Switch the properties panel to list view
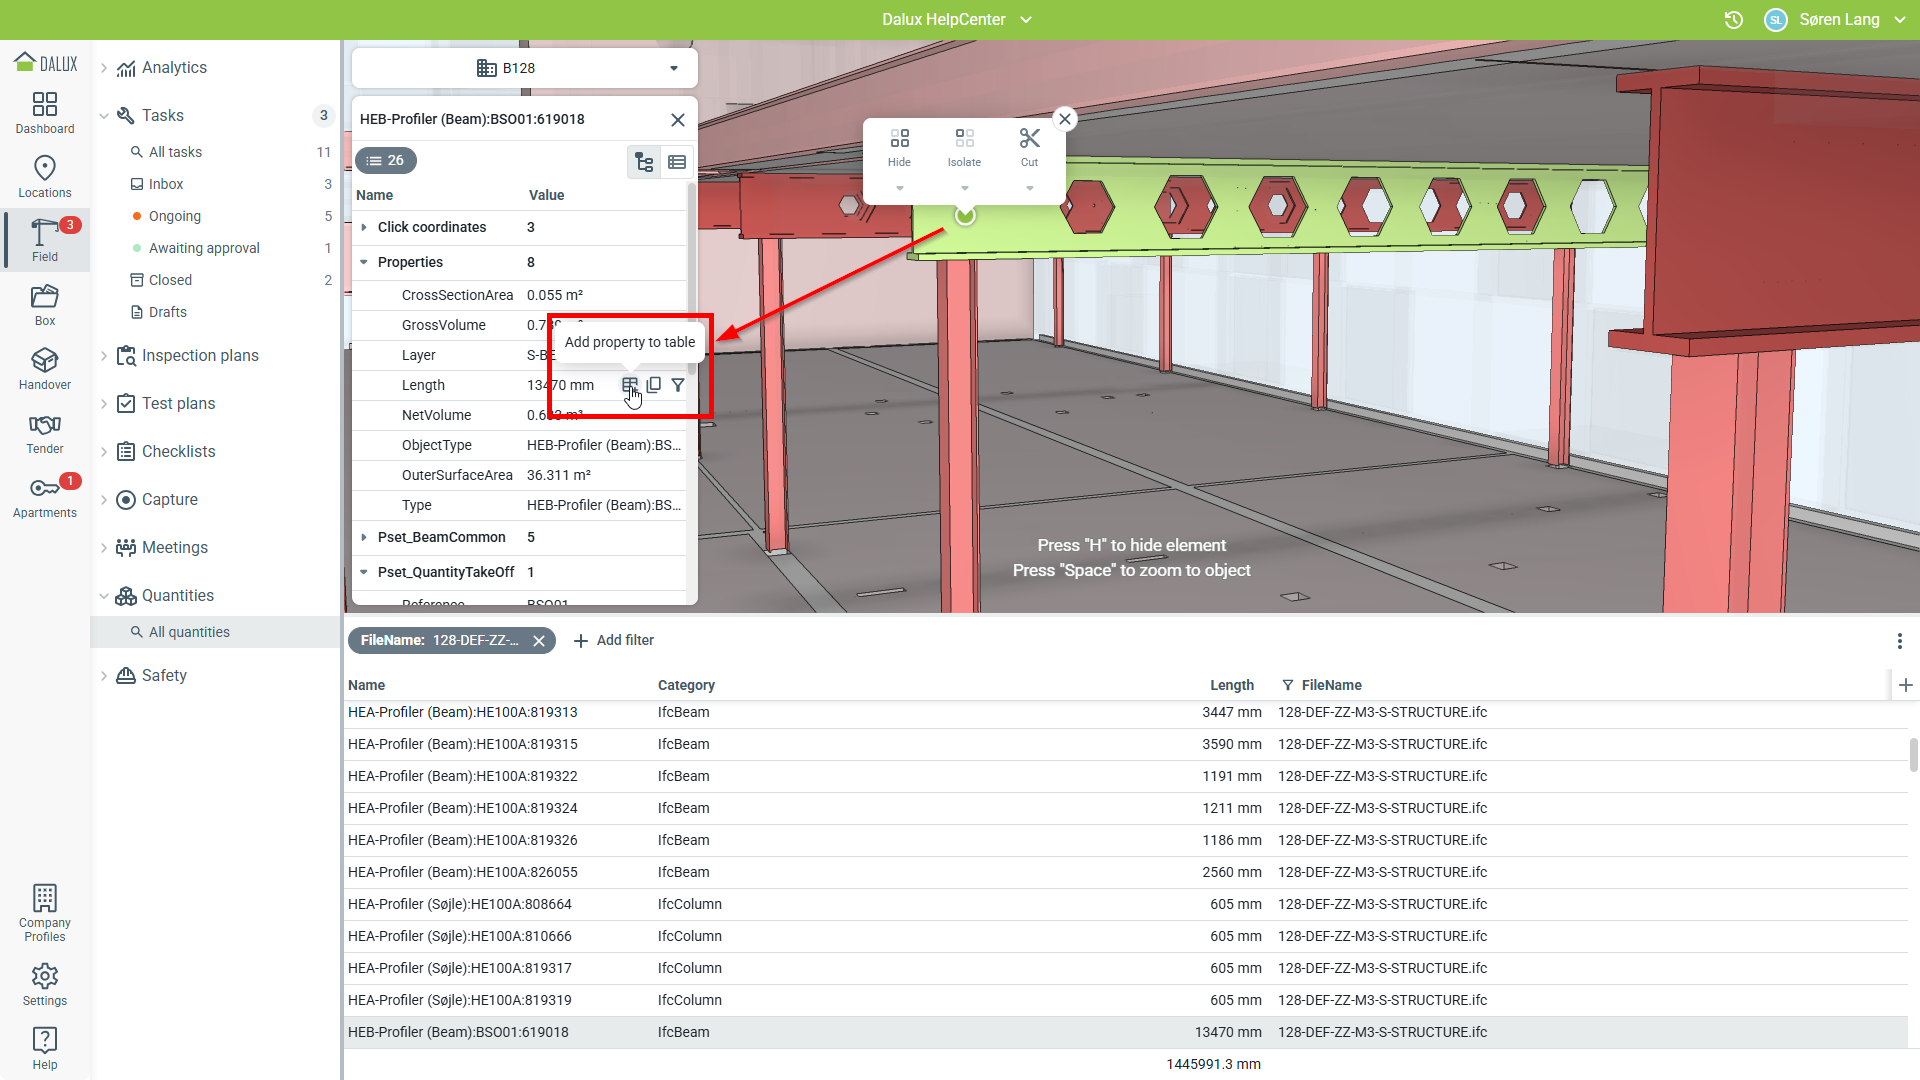 [677, 162]
